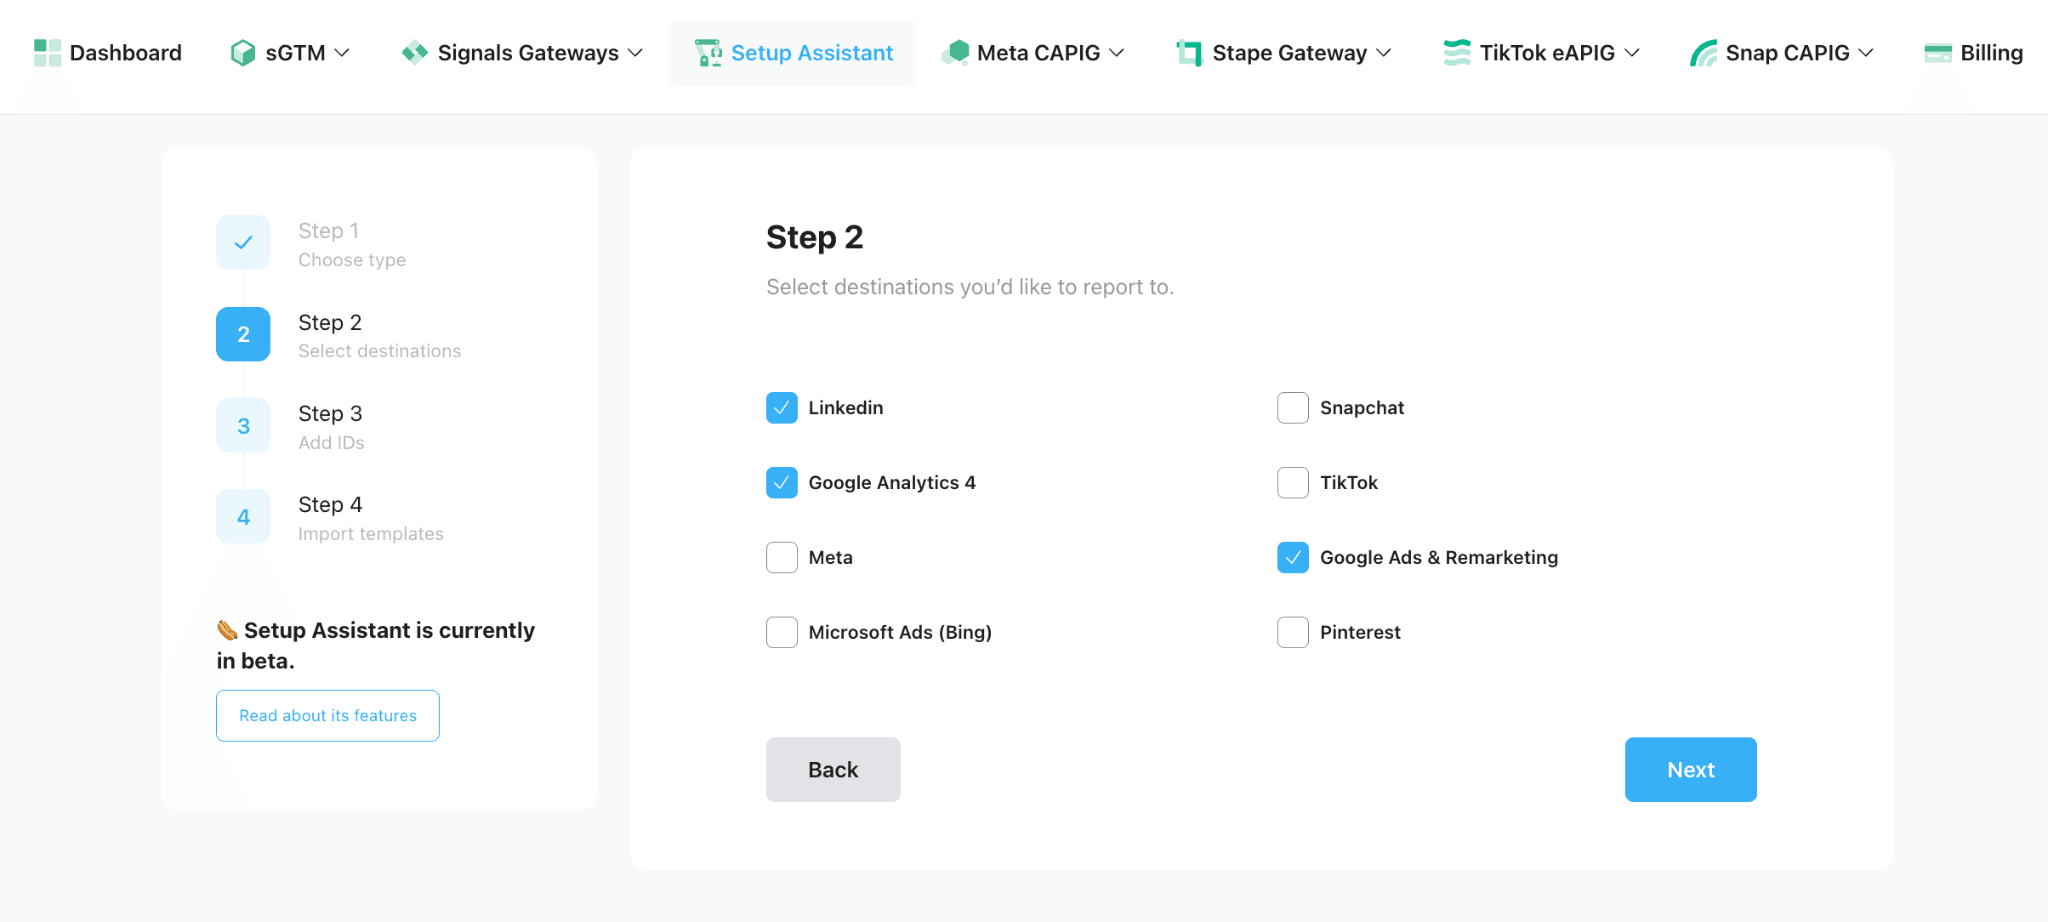Uncheck Google Analytics 4 destination
2048x922 pixels.
point(782,483)
